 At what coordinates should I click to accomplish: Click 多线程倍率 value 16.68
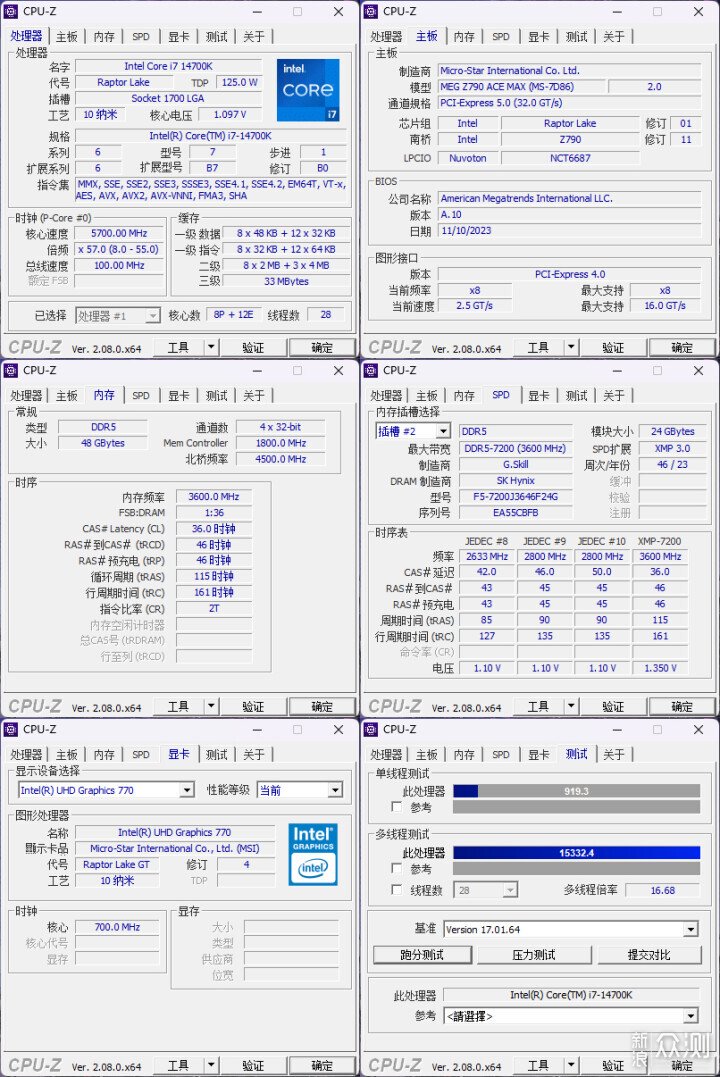pos(662,890)
